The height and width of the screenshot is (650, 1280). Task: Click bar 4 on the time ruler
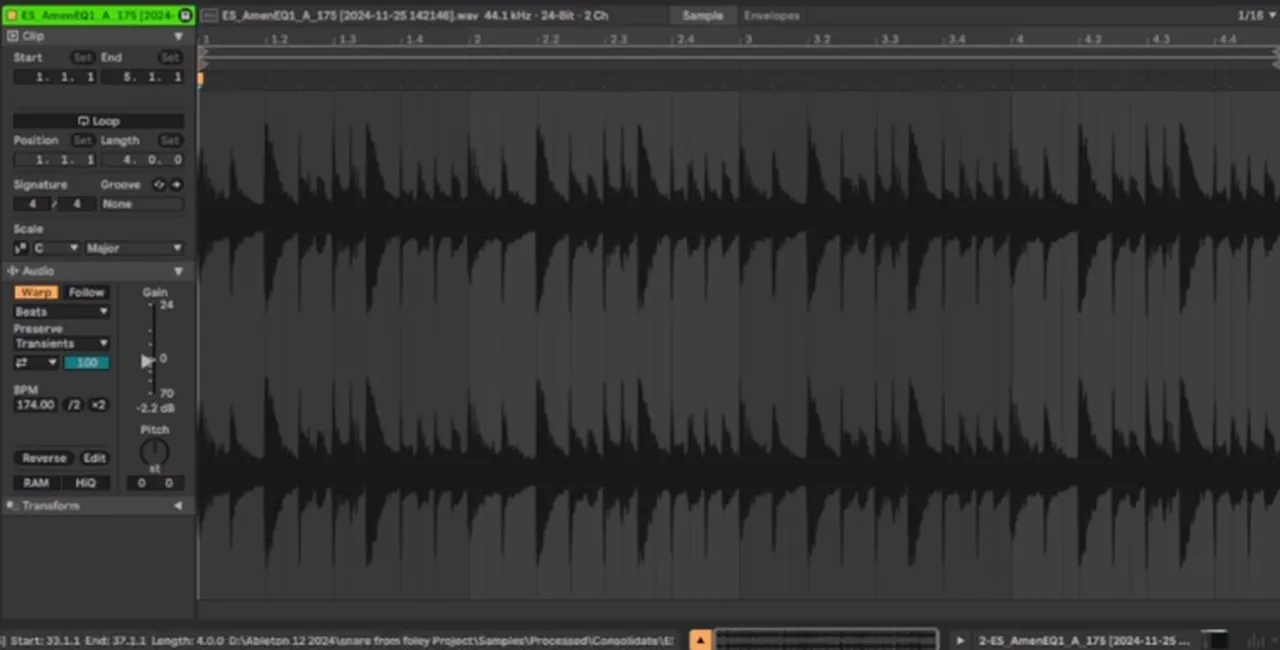point(1019,39)
